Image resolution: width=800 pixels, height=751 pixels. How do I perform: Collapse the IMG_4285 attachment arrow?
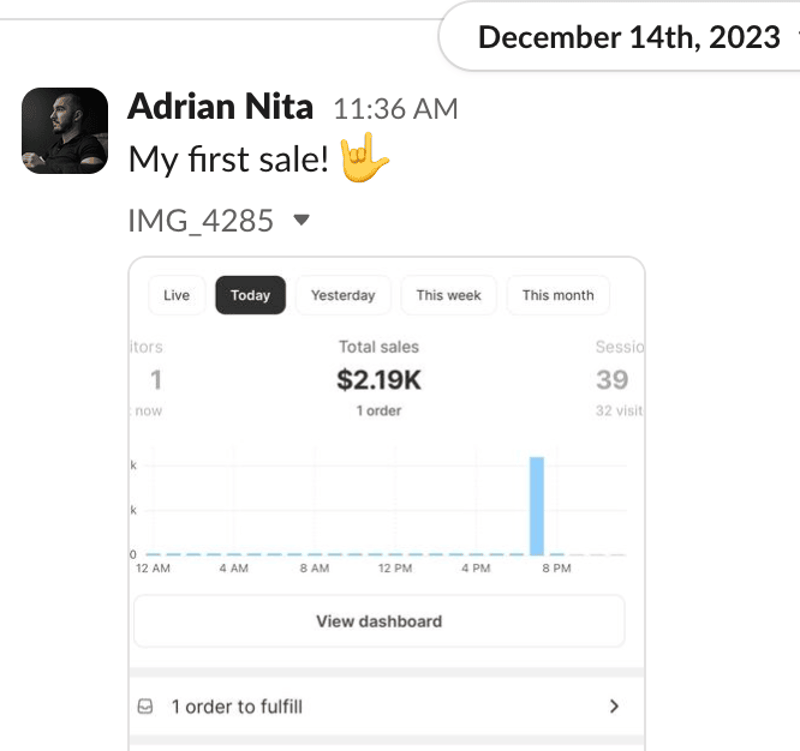[x=302, y=220]
